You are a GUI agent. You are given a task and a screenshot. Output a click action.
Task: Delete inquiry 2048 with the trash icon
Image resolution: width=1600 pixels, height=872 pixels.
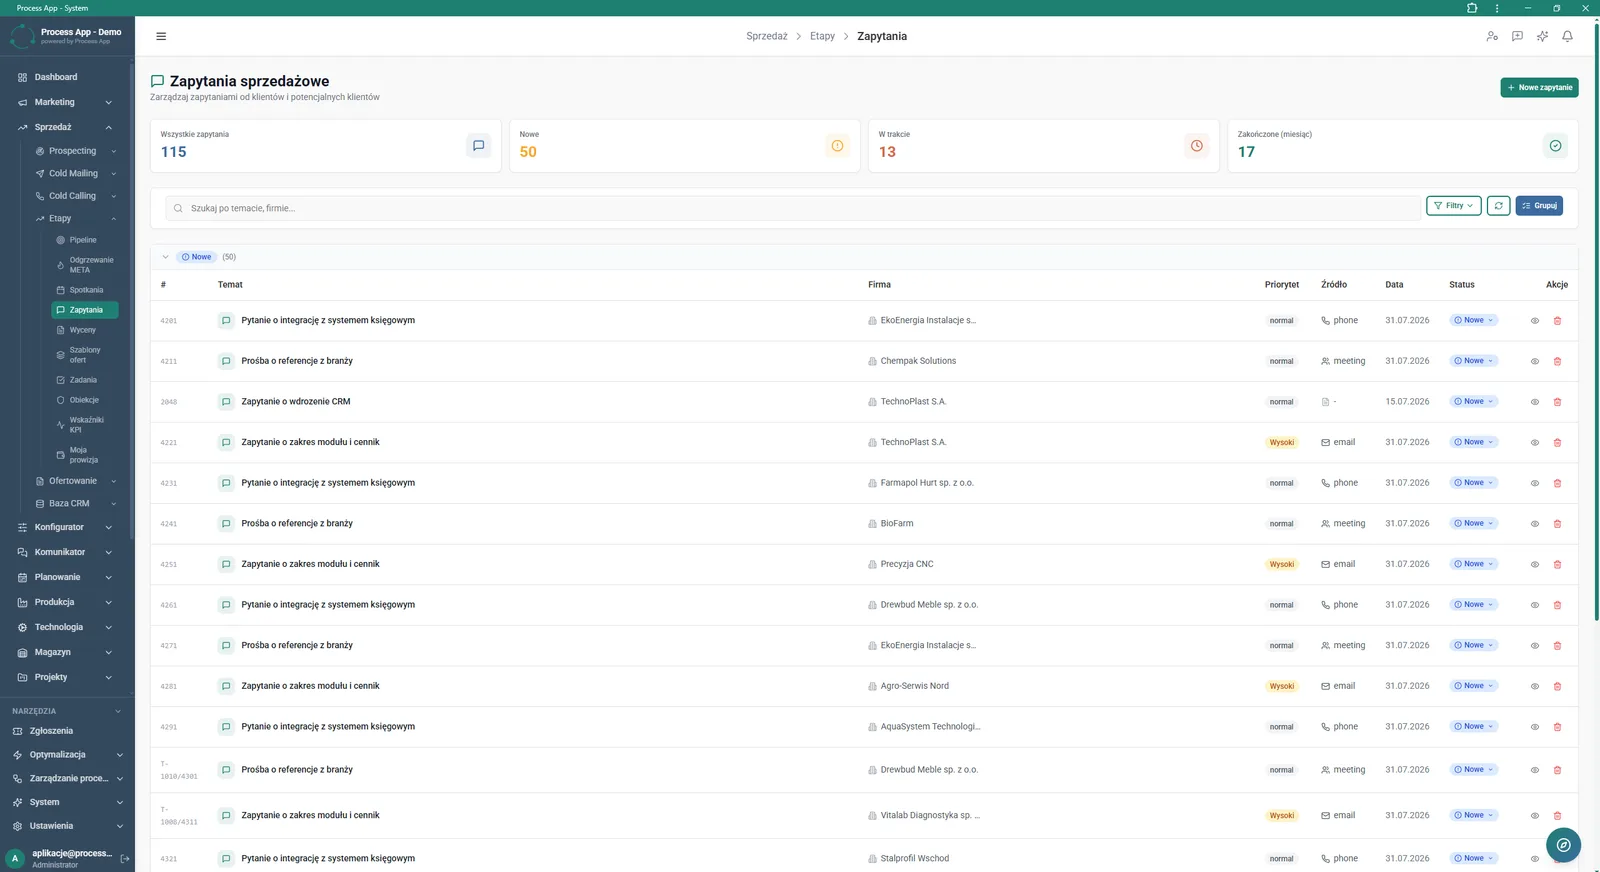pos(1557,402)
